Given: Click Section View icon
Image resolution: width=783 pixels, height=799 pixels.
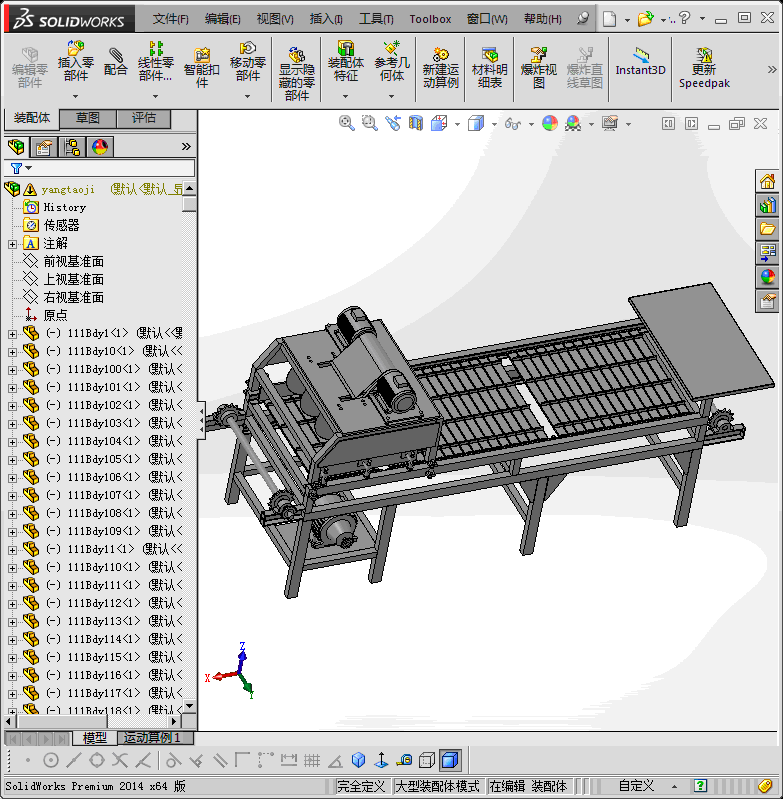Looking at the screenshot, I should pyautogui.click(x=416, y=123).
